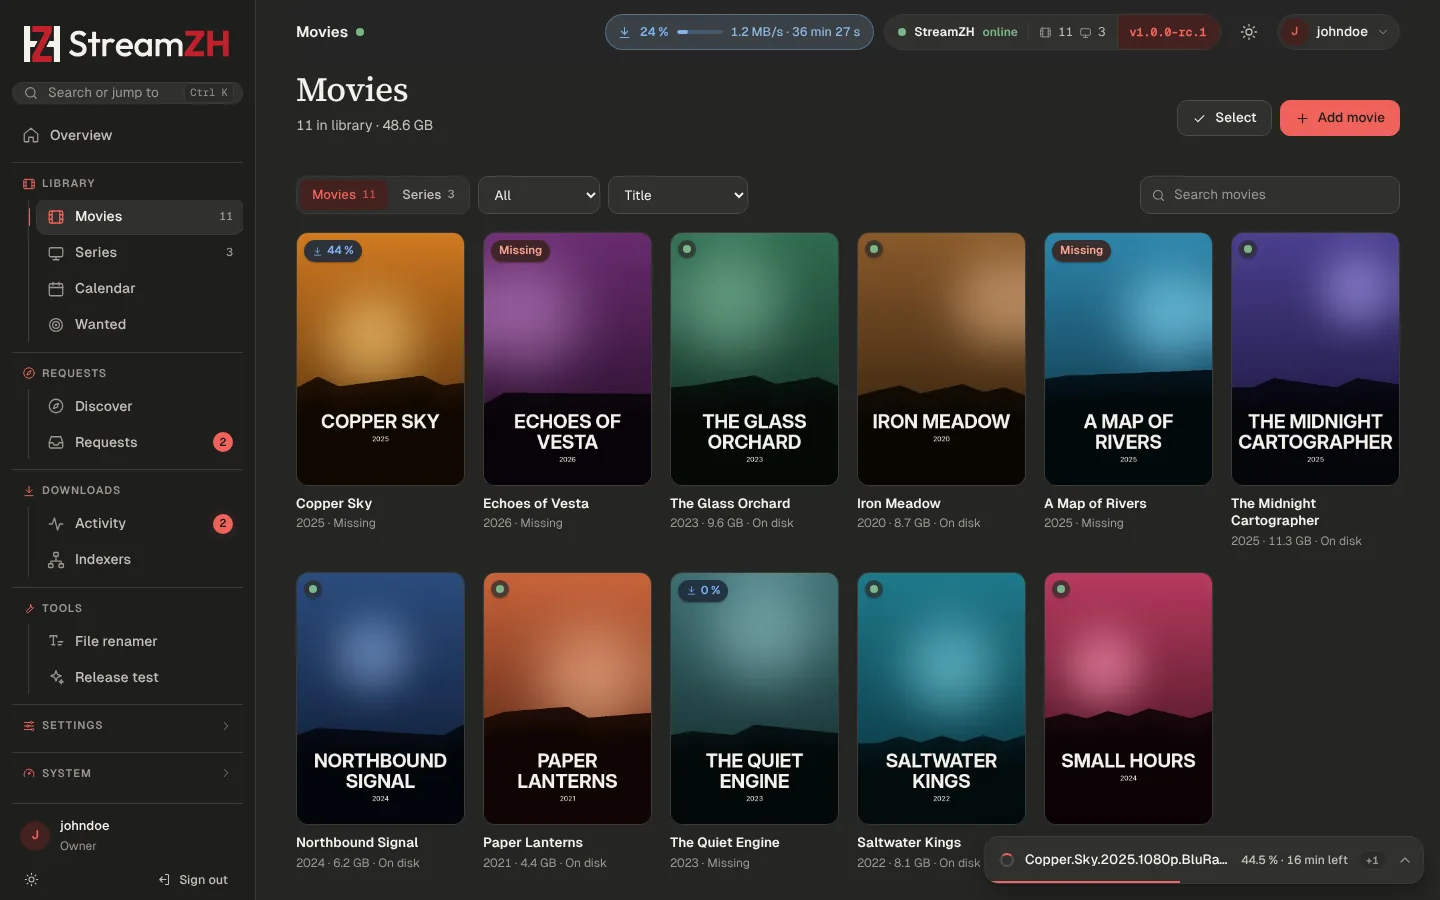Click the +1 more downloads badge
The height and width of the screenshot is (900, 1440).
click(1372, 861)
